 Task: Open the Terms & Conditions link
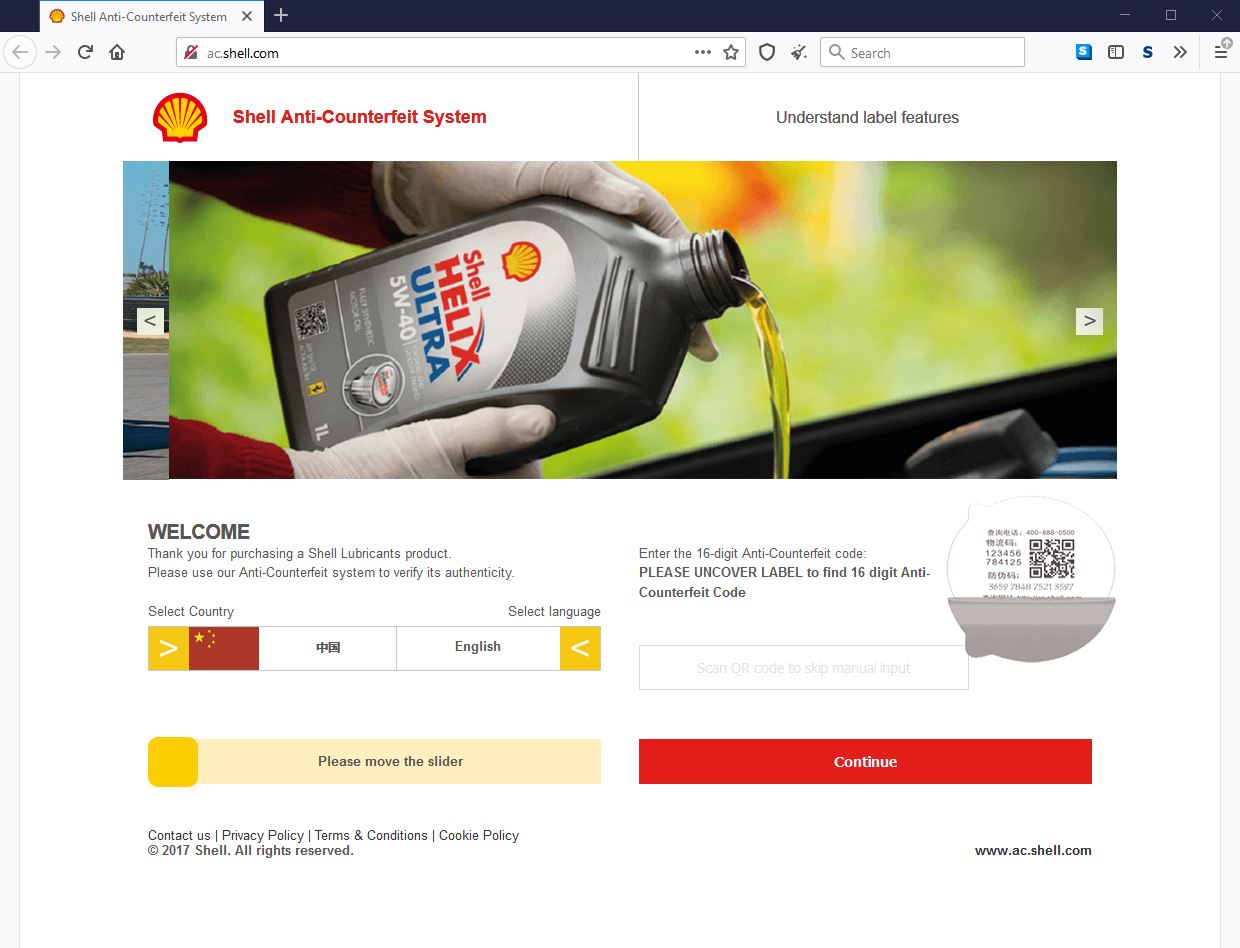[x=371, y=835]
